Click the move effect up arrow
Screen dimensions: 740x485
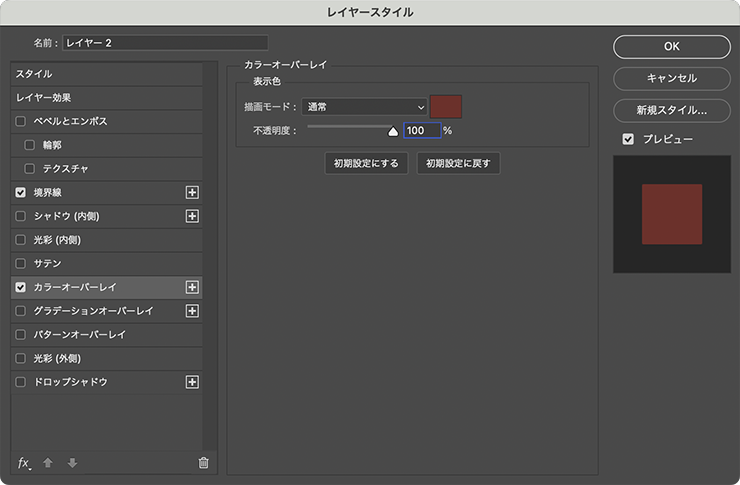coord(48,463)
